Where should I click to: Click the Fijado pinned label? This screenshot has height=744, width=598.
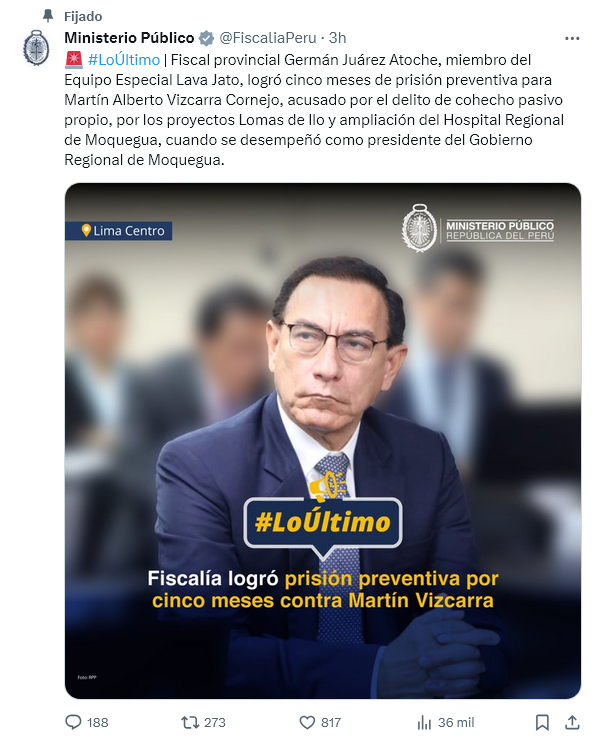tap(83, 17)
